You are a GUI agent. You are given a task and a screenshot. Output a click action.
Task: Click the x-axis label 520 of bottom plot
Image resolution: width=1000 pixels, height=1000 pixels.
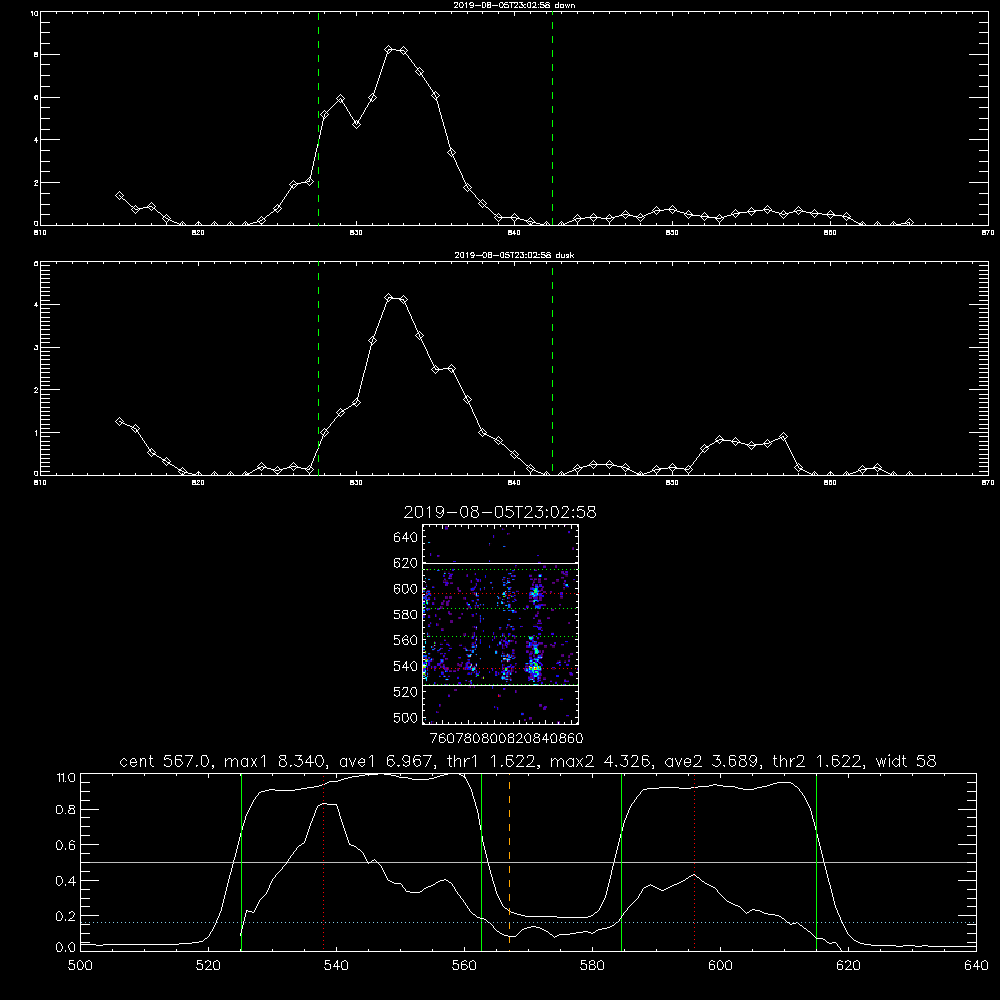pos(208,966)
